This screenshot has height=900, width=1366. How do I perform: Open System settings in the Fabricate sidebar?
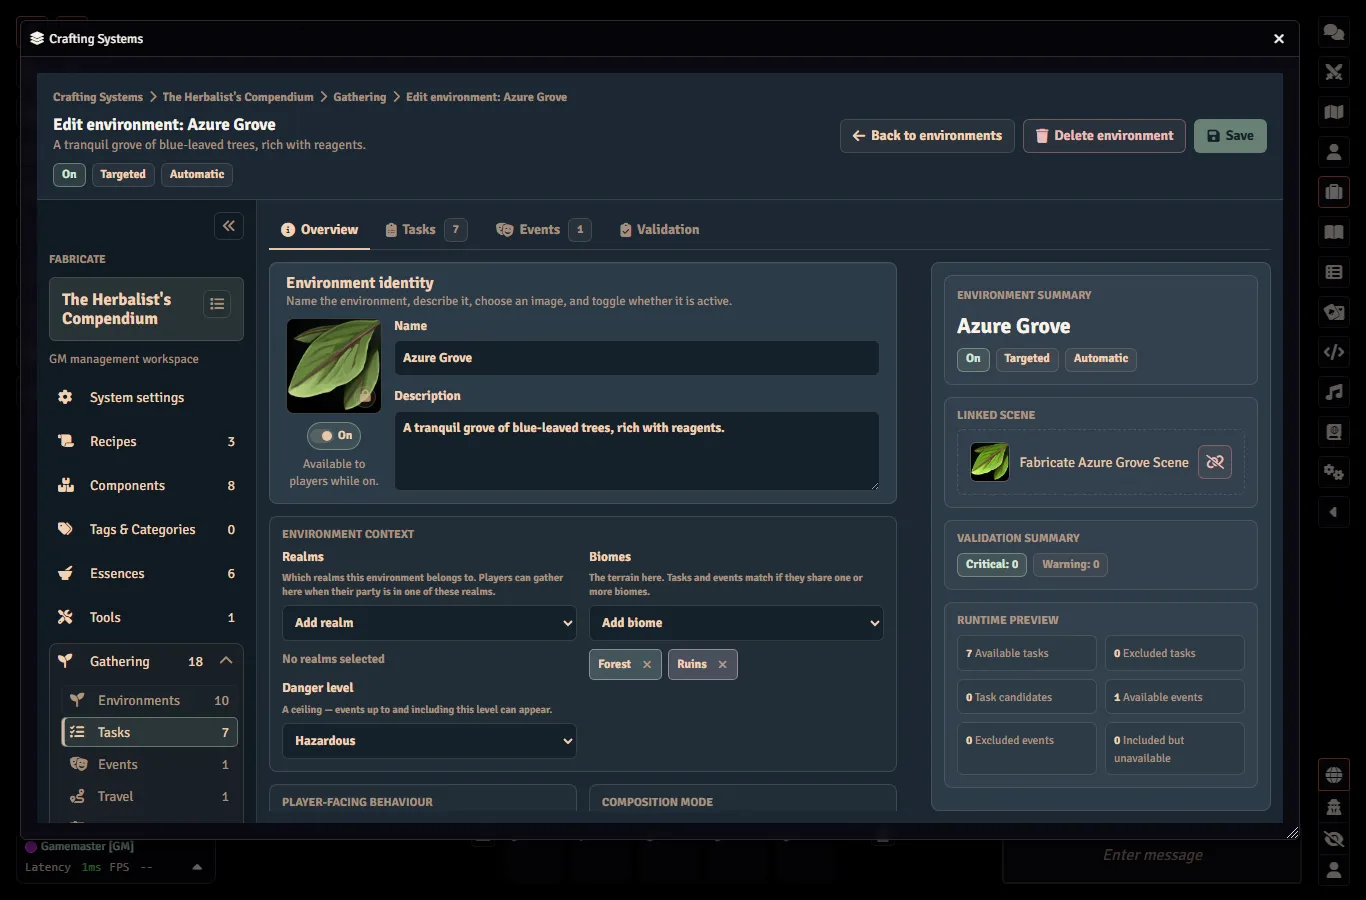click(x=146, y=397)
